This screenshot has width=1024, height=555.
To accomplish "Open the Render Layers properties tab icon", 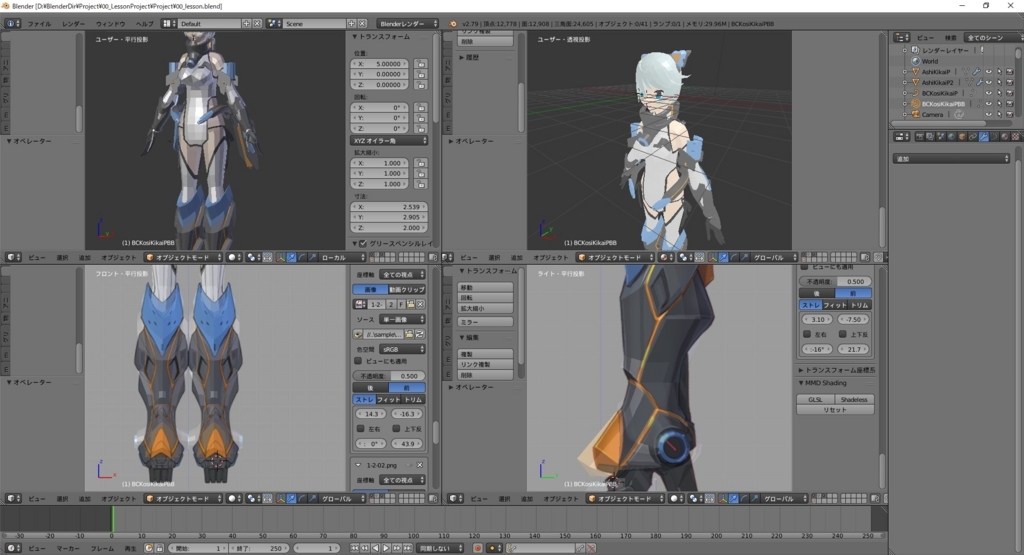I will coord(930,137).
